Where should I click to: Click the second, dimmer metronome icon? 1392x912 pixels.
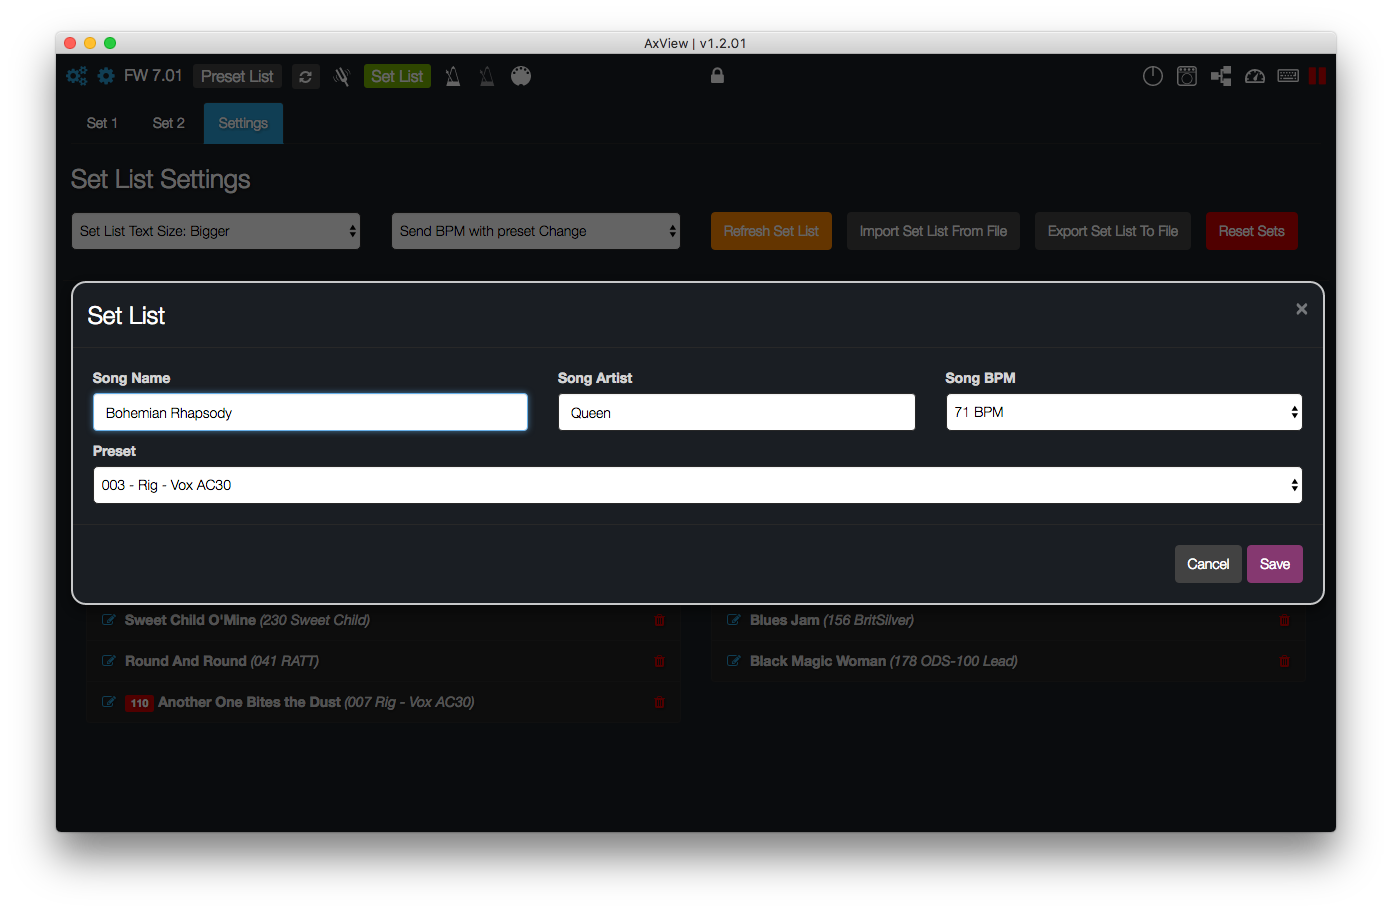(x=487, y=76)
